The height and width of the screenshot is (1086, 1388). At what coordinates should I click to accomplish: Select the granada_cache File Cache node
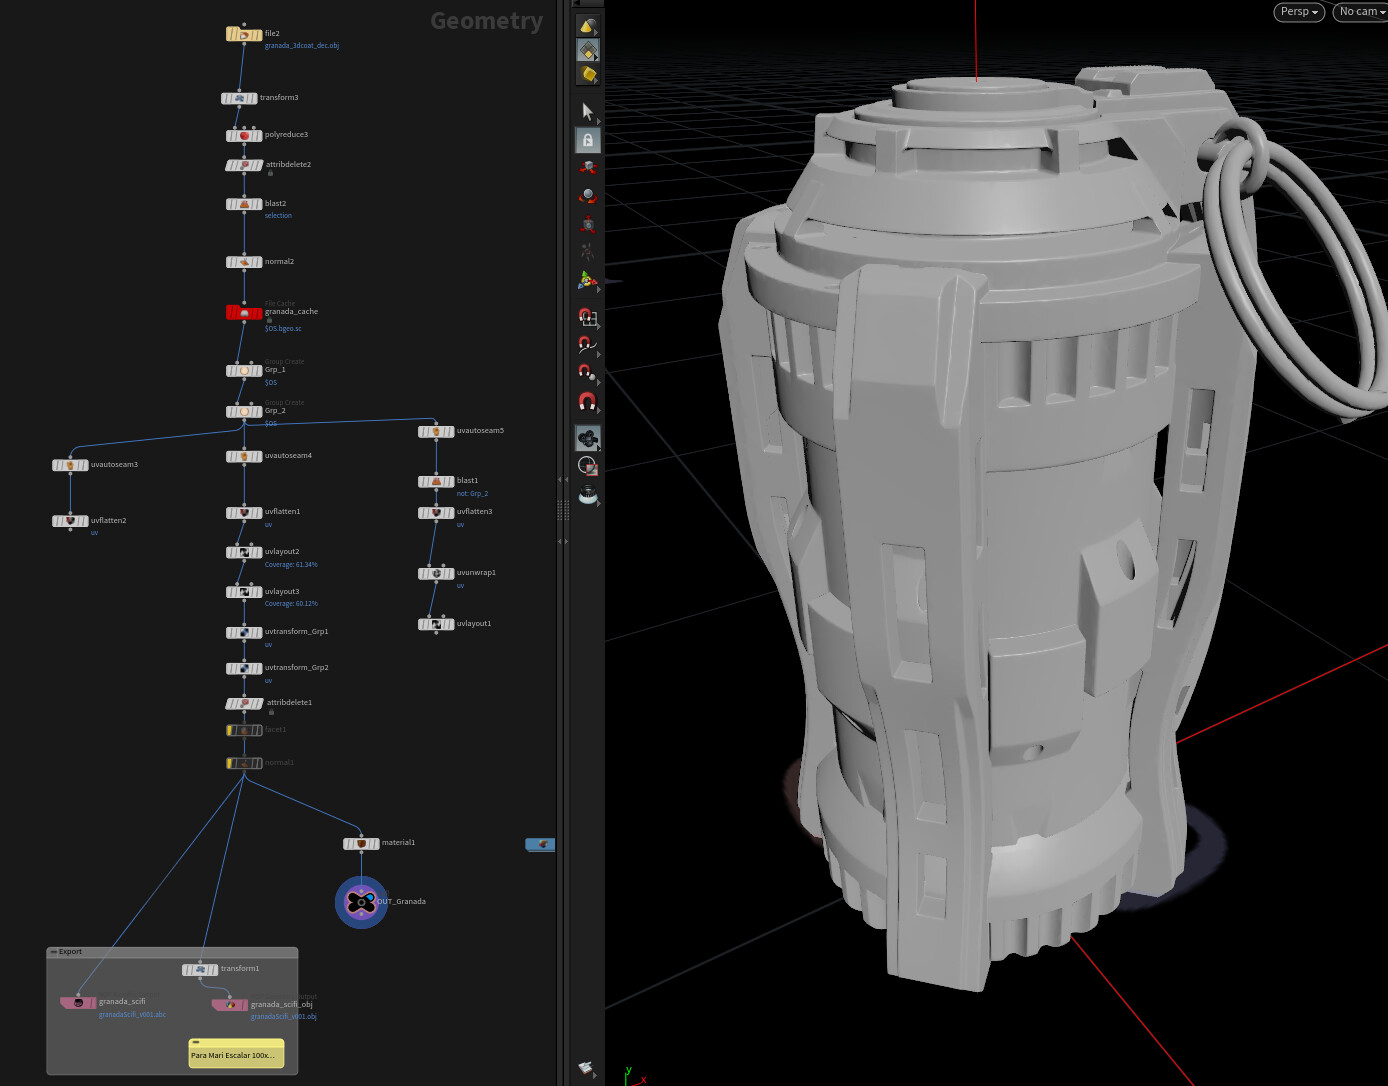point(243,312)
